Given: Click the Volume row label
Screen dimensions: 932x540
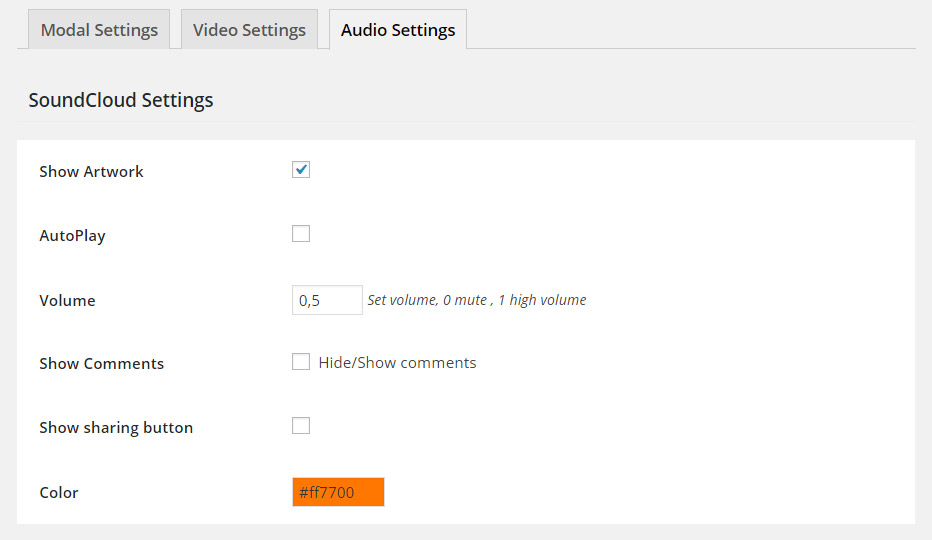Looking at the screenshot, I should click(x=67, y=300).
